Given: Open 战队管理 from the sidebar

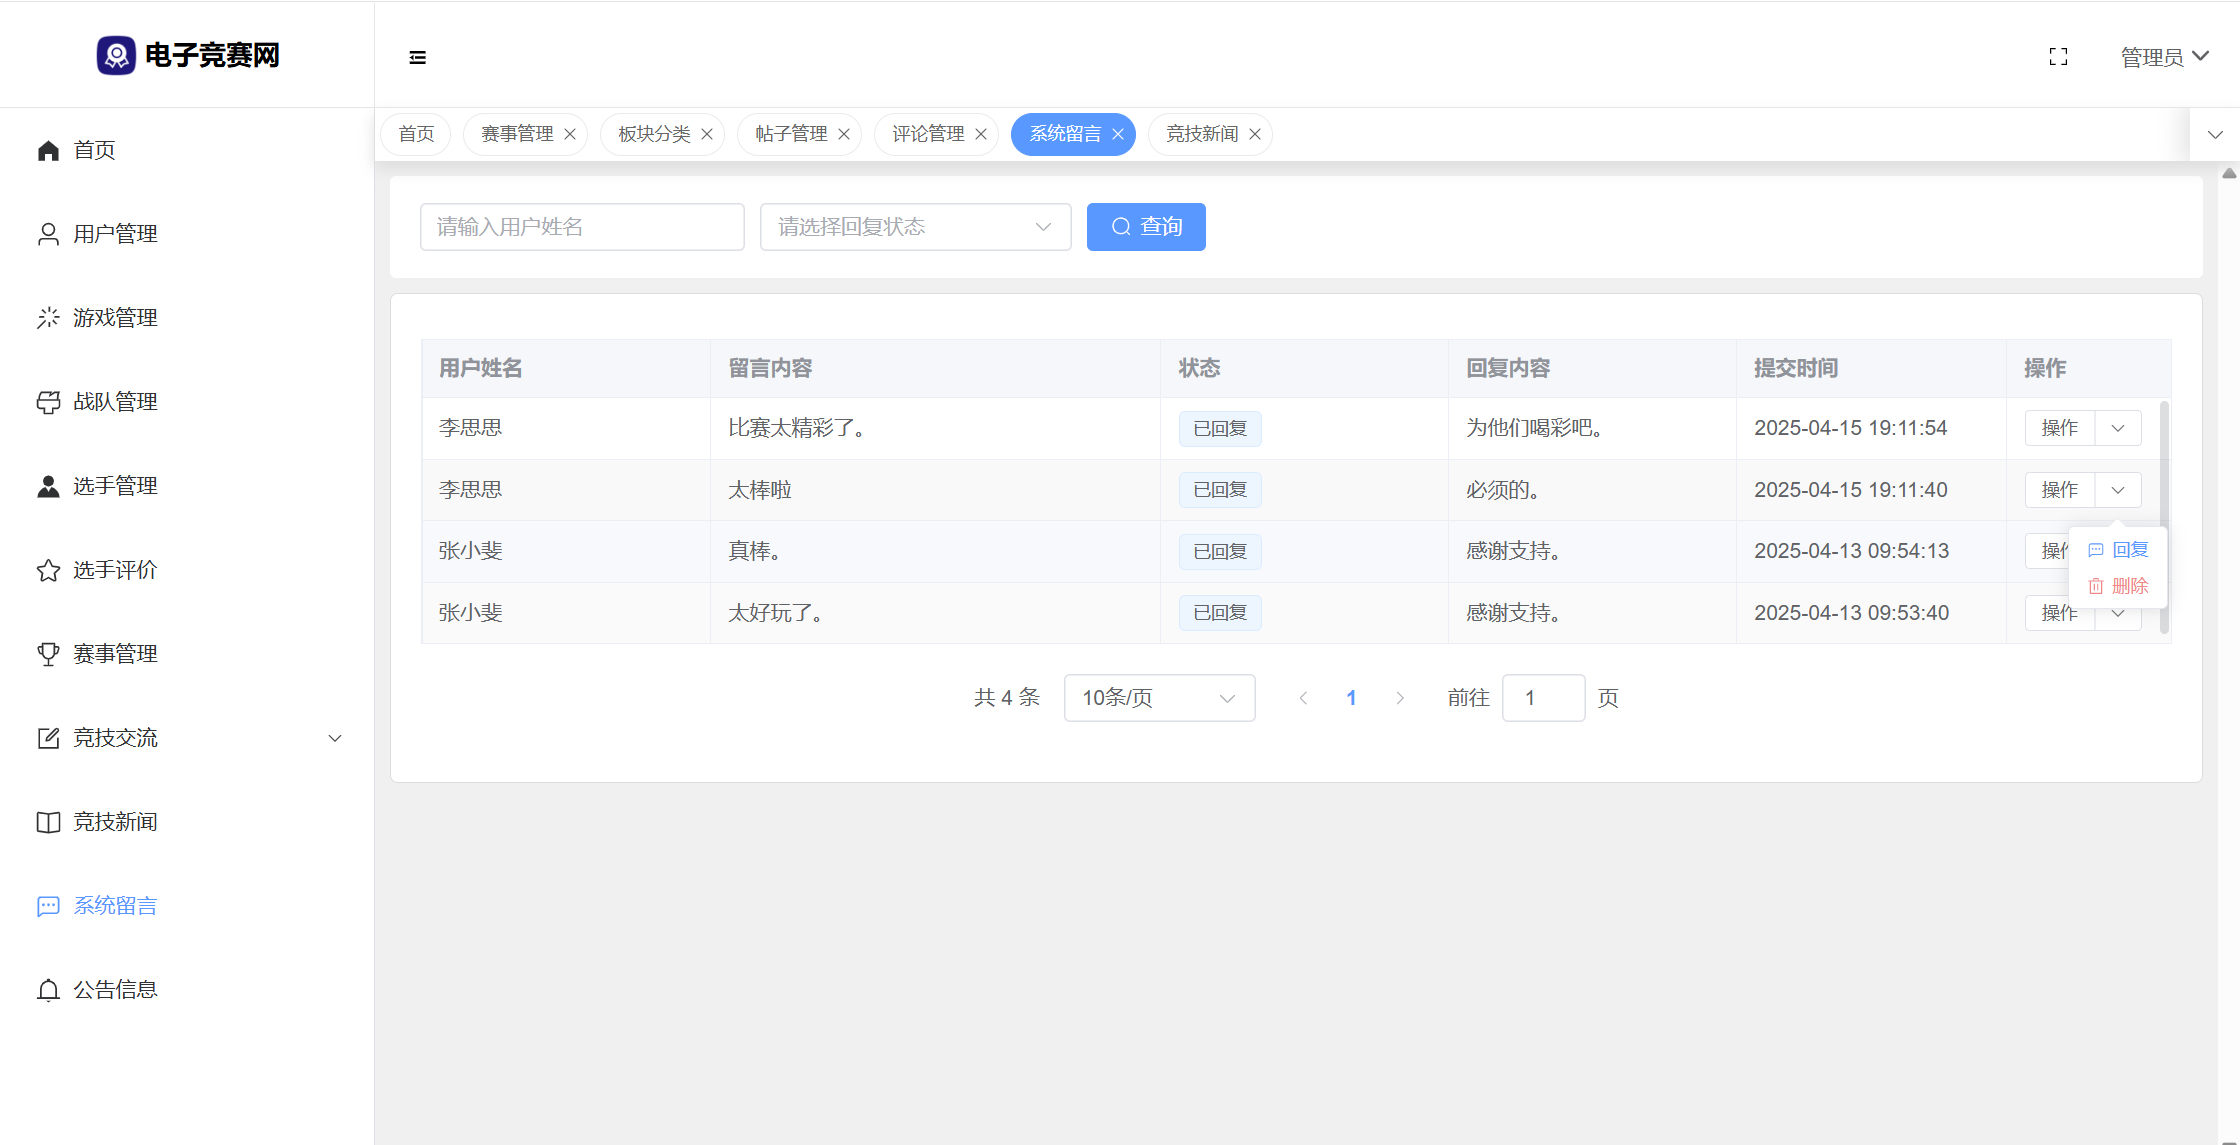Looking at the screenshot, I should point(115,402).
